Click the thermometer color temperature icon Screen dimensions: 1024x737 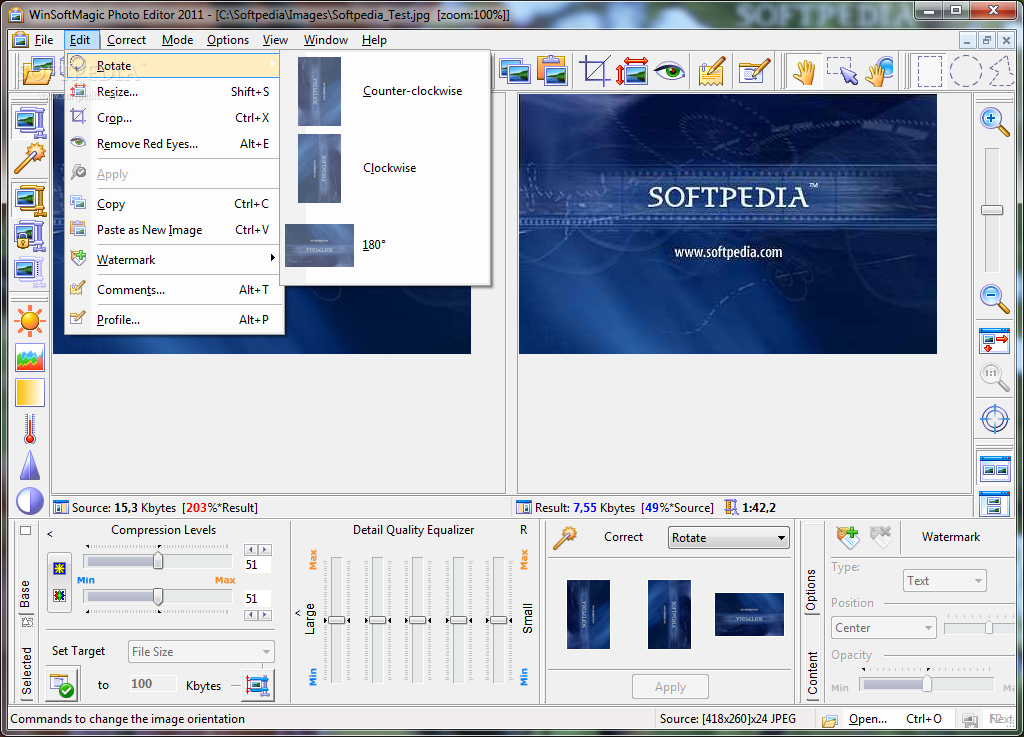[x=29, y=430]
